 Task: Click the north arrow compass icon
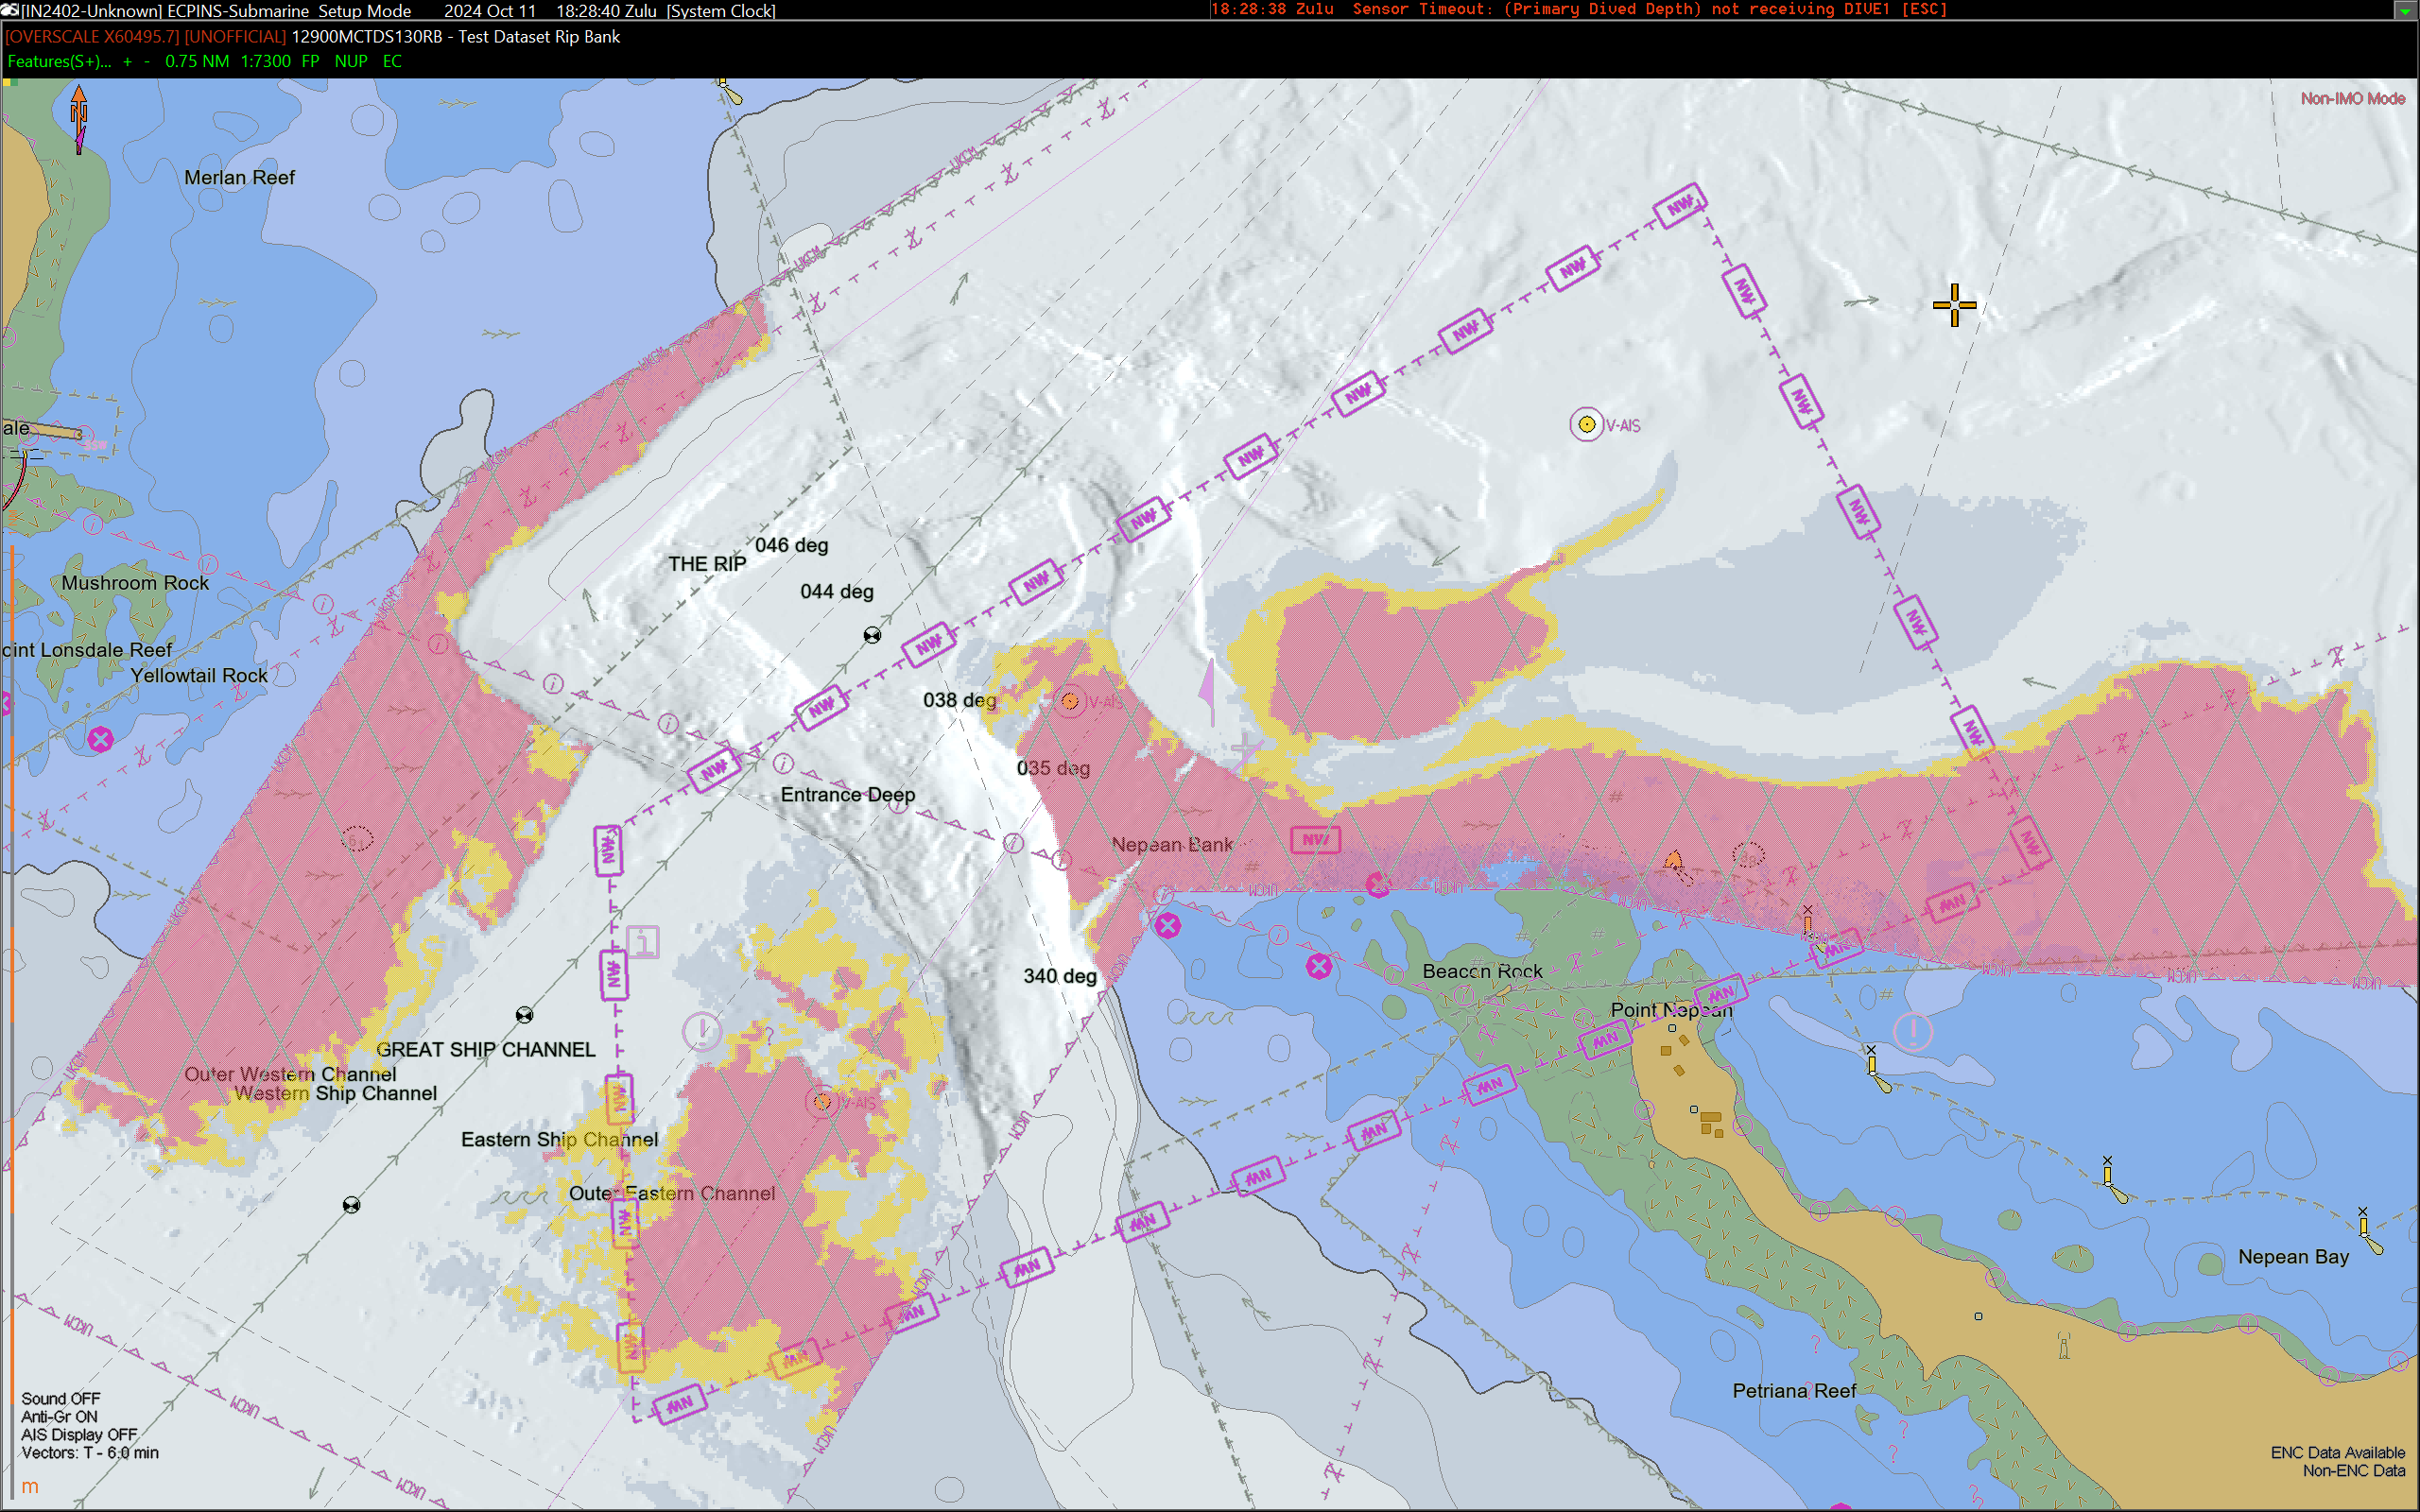(x=79, y=117)
